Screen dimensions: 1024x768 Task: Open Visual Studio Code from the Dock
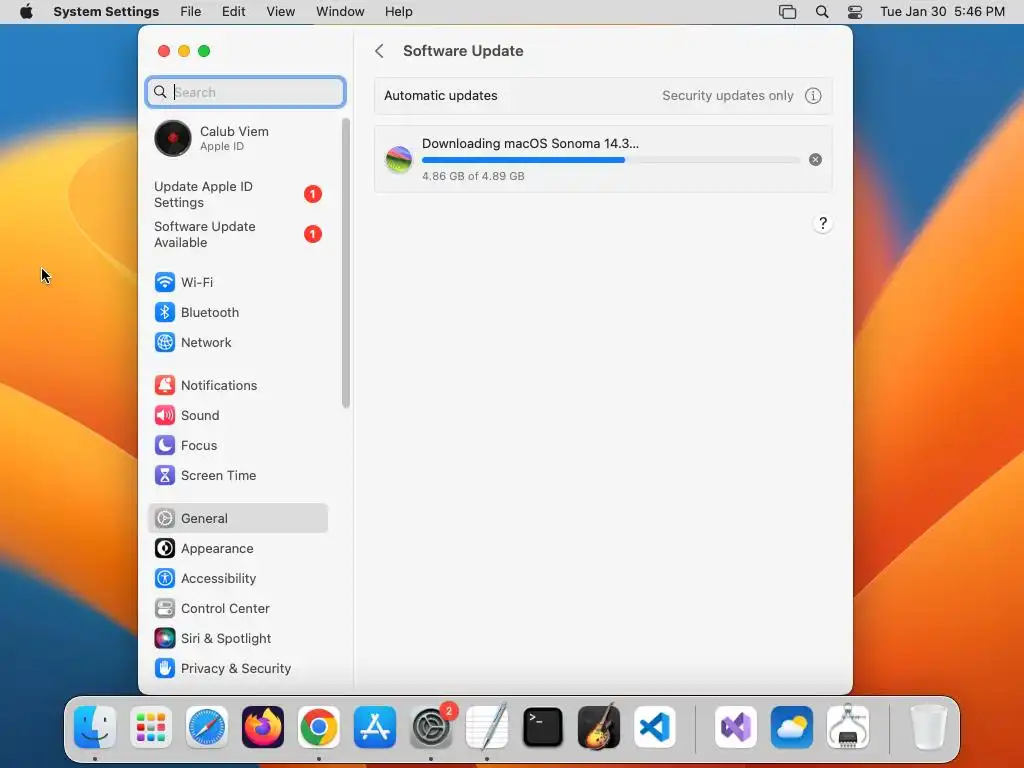click(655, 727)
